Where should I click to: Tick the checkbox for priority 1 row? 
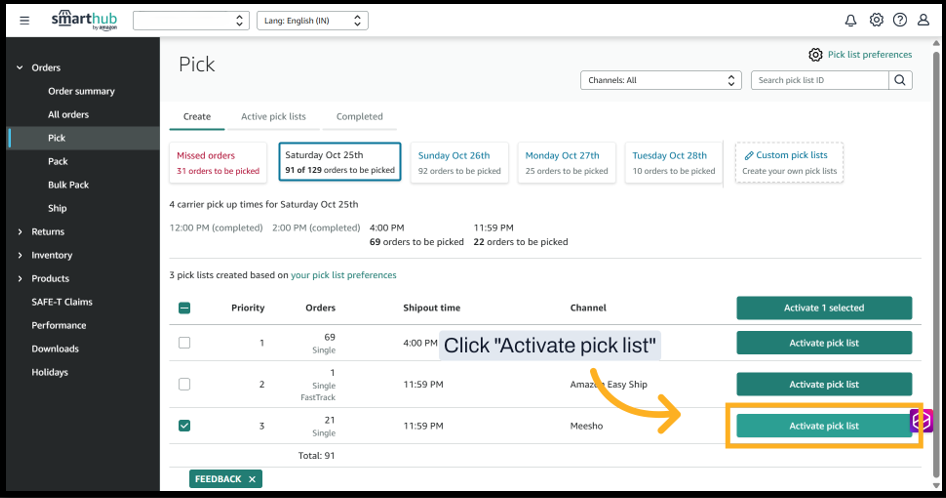(x=184, y=343)
